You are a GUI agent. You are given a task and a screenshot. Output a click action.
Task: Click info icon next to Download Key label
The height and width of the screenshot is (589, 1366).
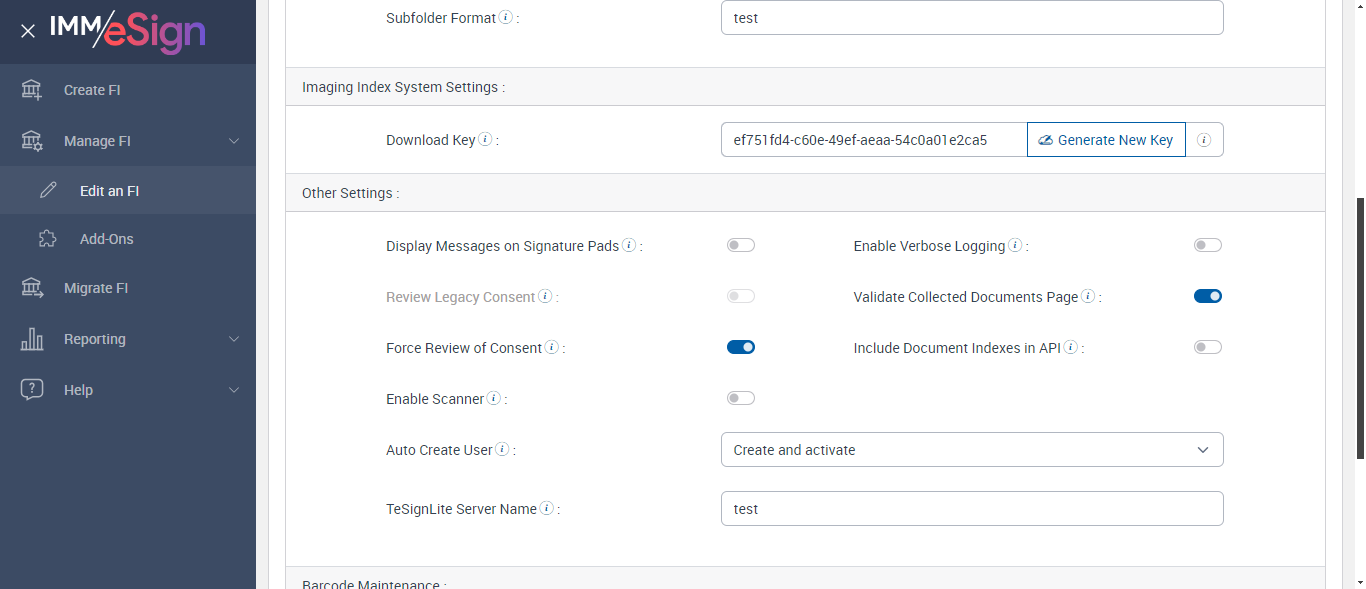[x=485, y=140]
